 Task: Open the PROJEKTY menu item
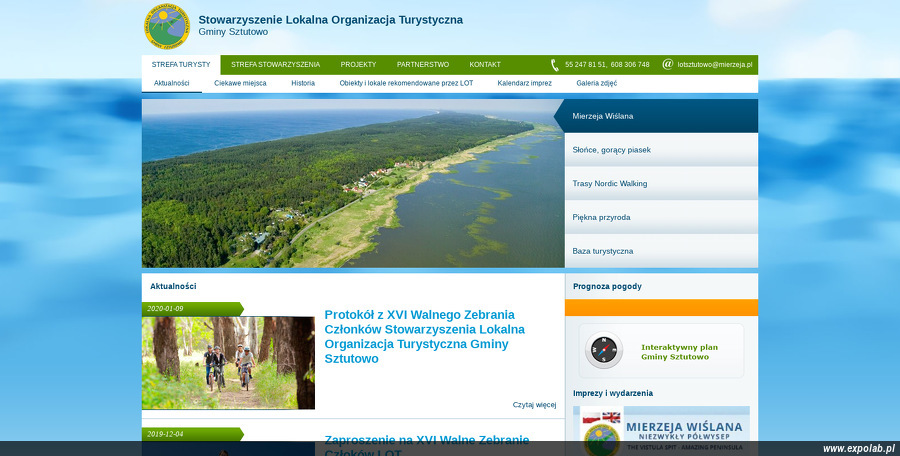[x=358, y=65]
